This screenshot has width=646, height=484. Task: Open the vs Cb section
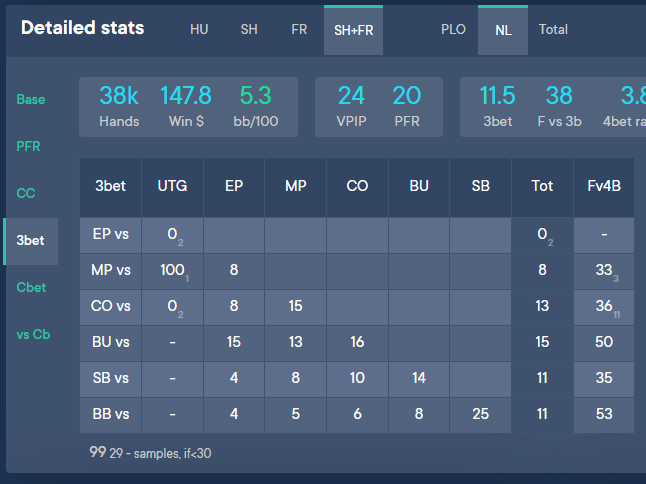[x=33, y=334]
